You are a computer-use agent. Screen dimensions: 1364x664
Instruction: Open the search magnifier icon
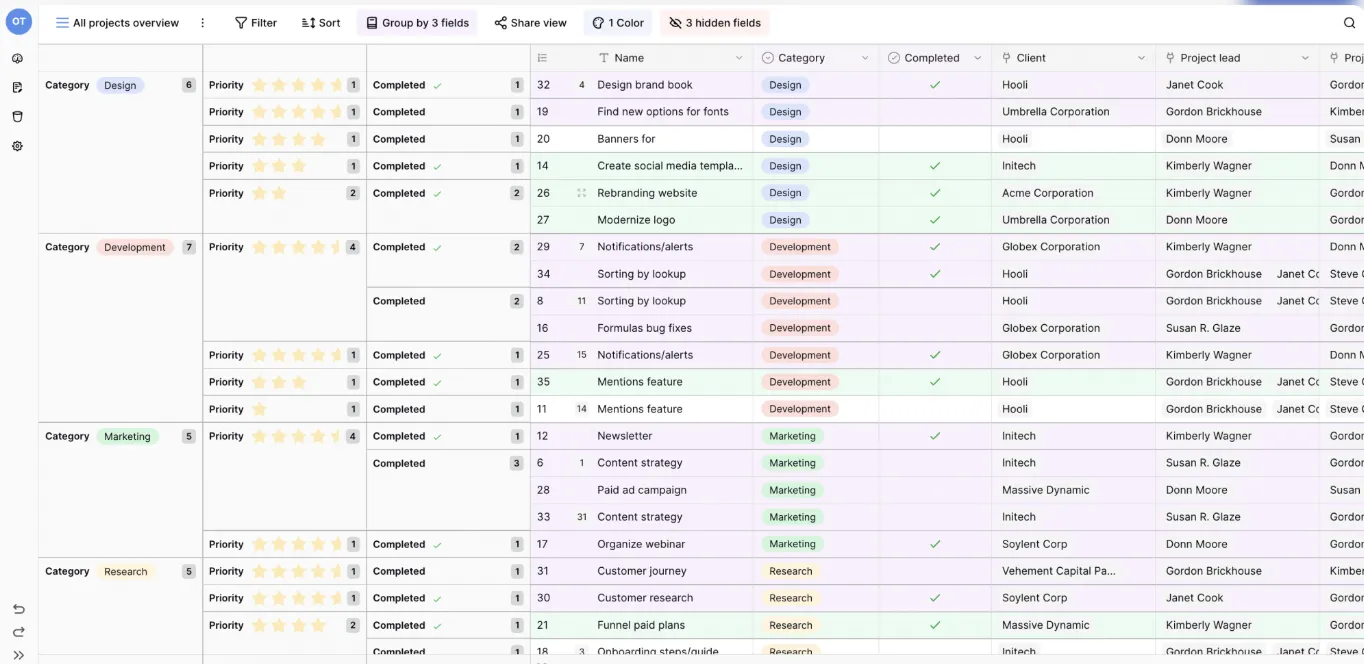[1349, 23]
